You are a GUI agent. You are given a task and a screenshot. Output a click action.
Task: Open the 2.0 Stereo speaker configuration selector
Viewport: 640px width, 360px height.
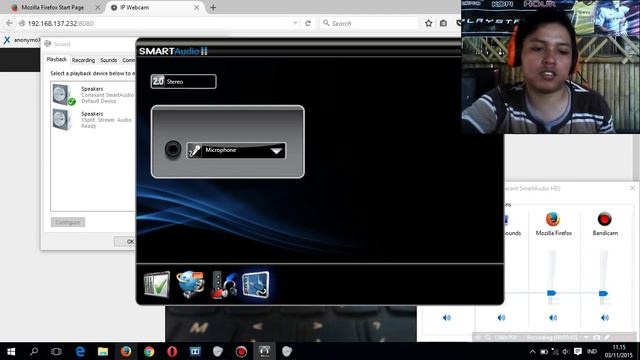(183, 81)
